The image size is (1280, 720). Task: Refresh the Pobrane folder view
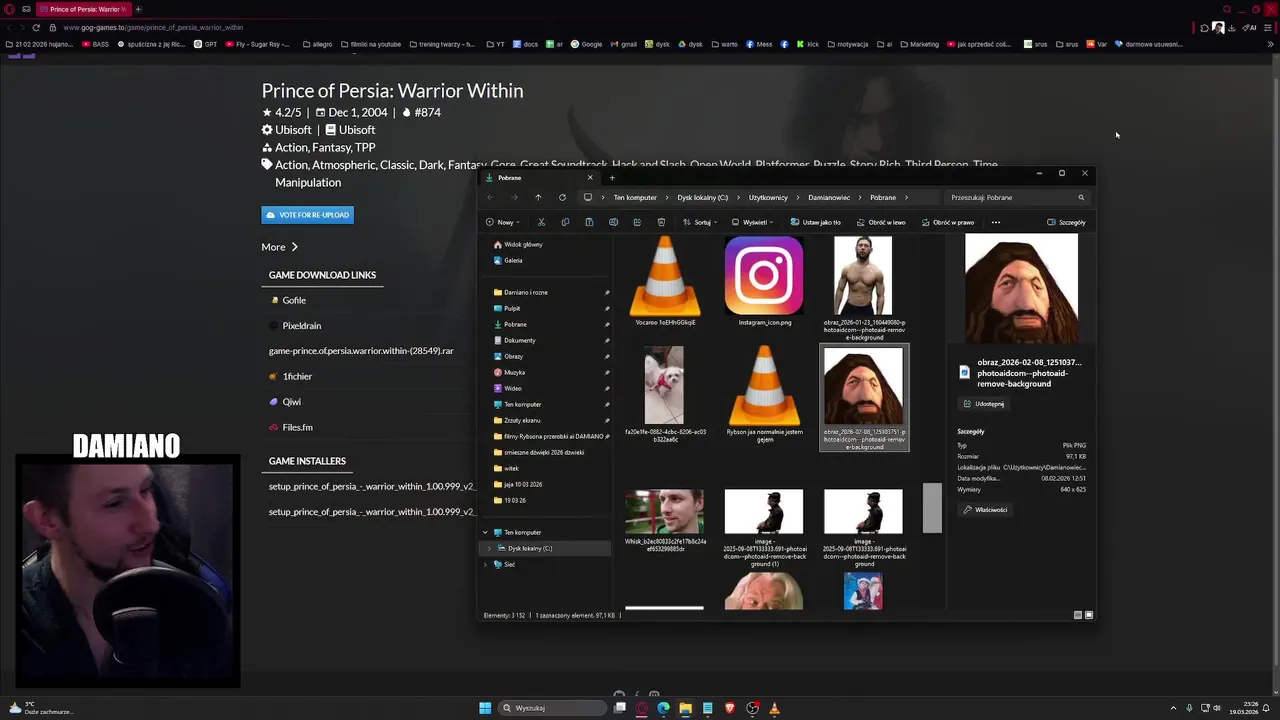coord(562,197)
